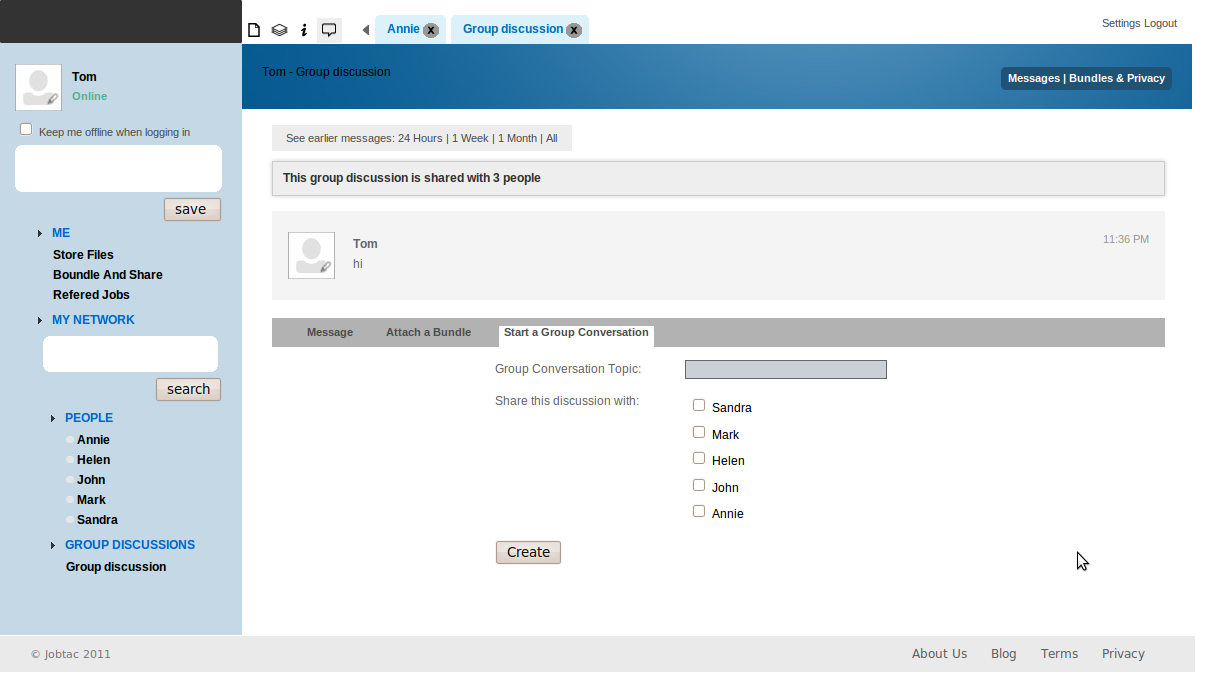Screen dimensions: 1206x680
Task: Click Tom's avatar in the message
Action: [x=311, y=255]
